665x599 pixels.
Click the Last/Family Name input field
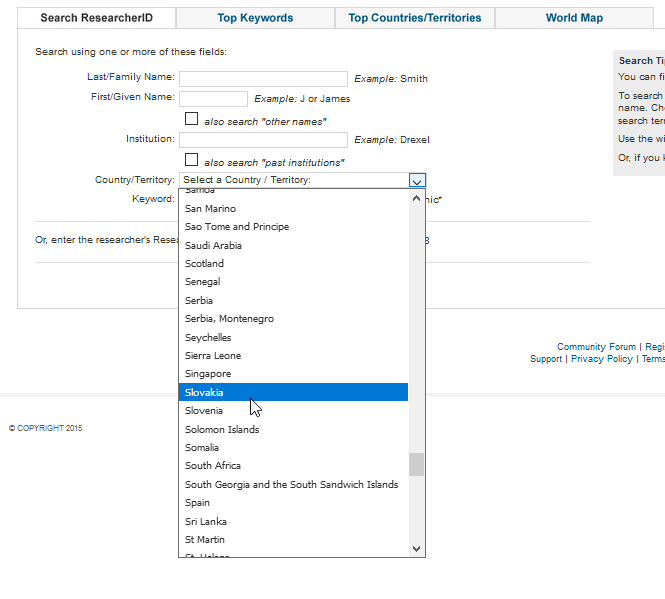coord(263,79)
